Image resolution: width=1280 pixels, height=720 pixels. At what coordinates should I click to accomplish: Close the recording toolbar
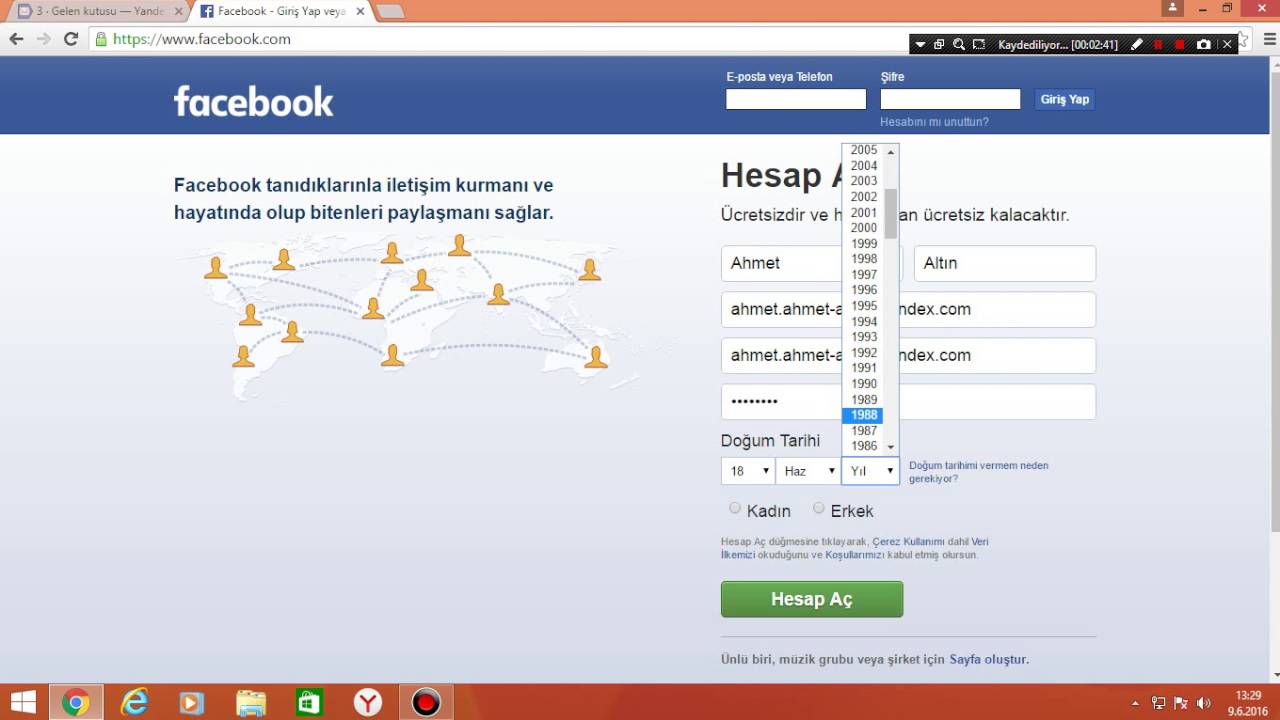coord(1227,44)
